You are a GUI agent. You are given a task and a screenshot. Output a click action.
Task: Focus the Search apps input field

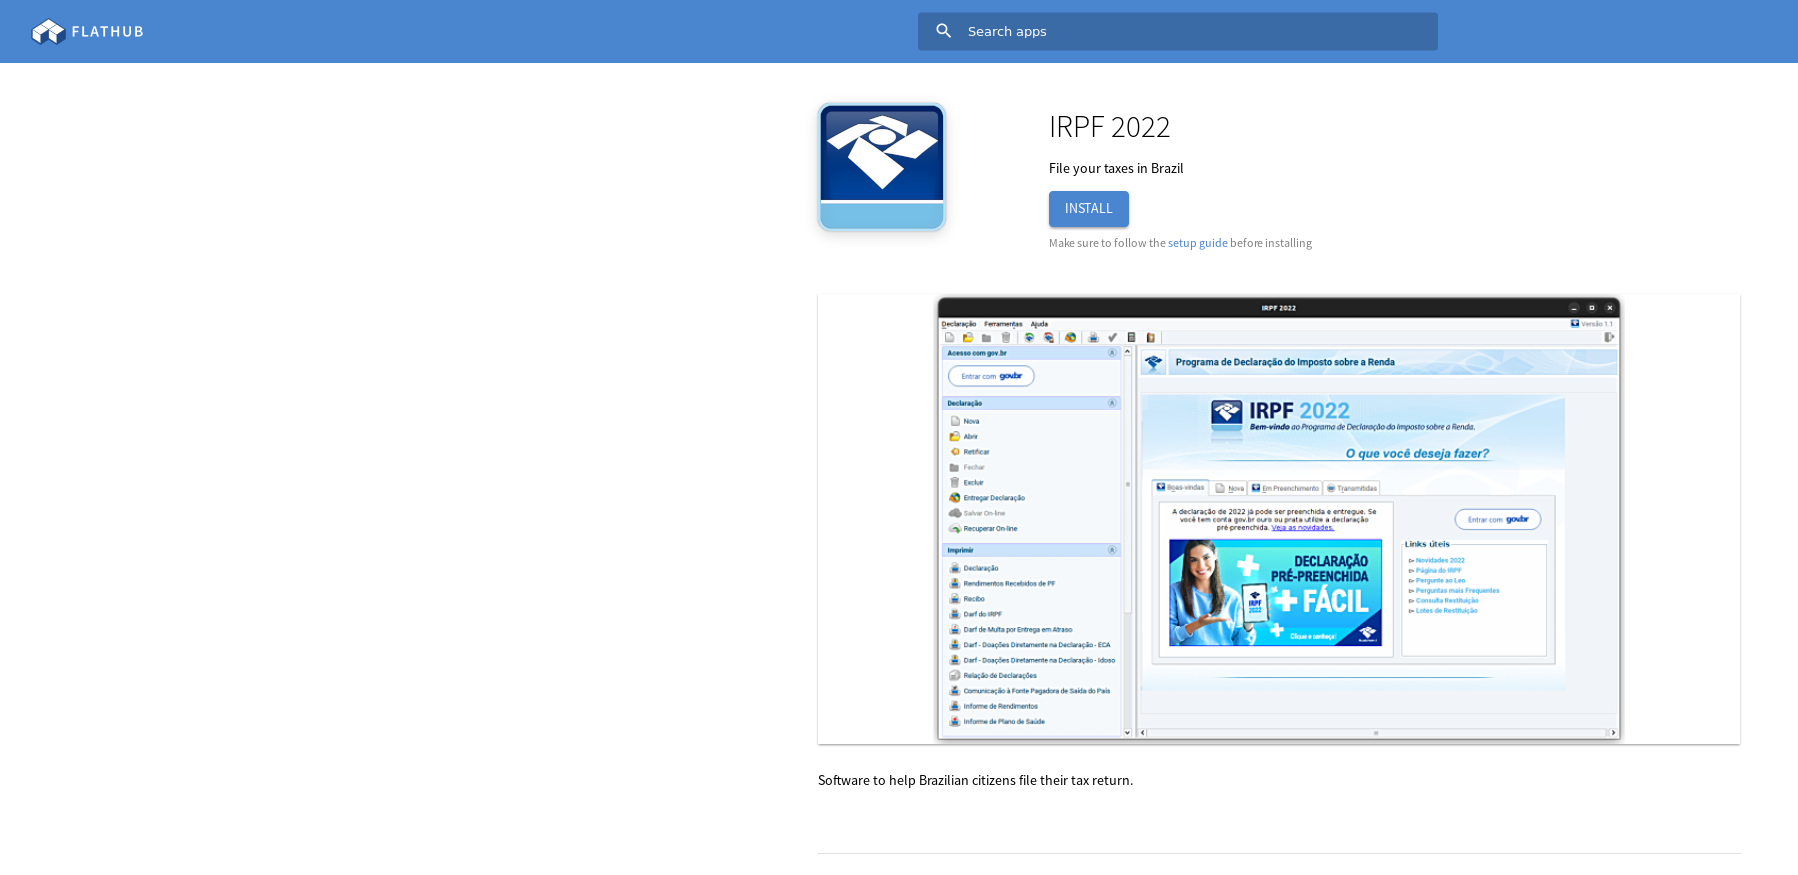[1178, 31]
